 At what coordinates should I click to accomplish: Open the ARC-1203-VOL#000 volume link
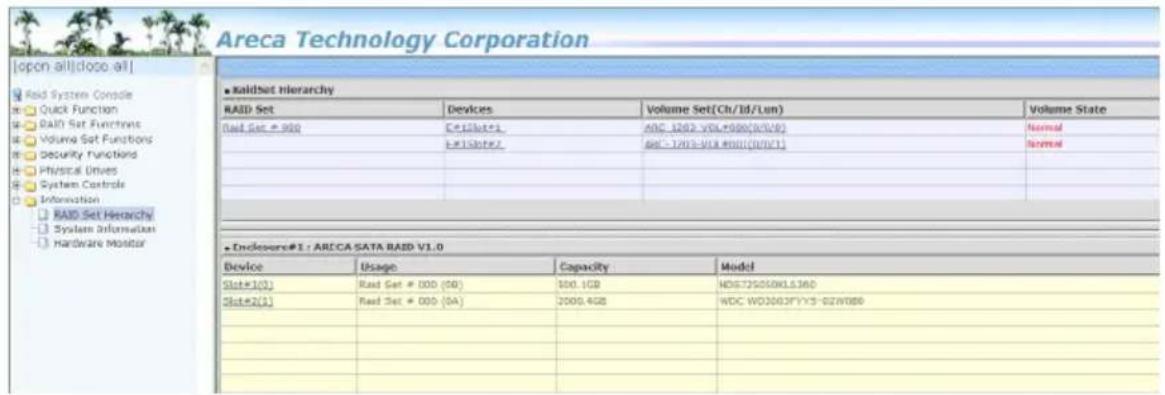715,128
